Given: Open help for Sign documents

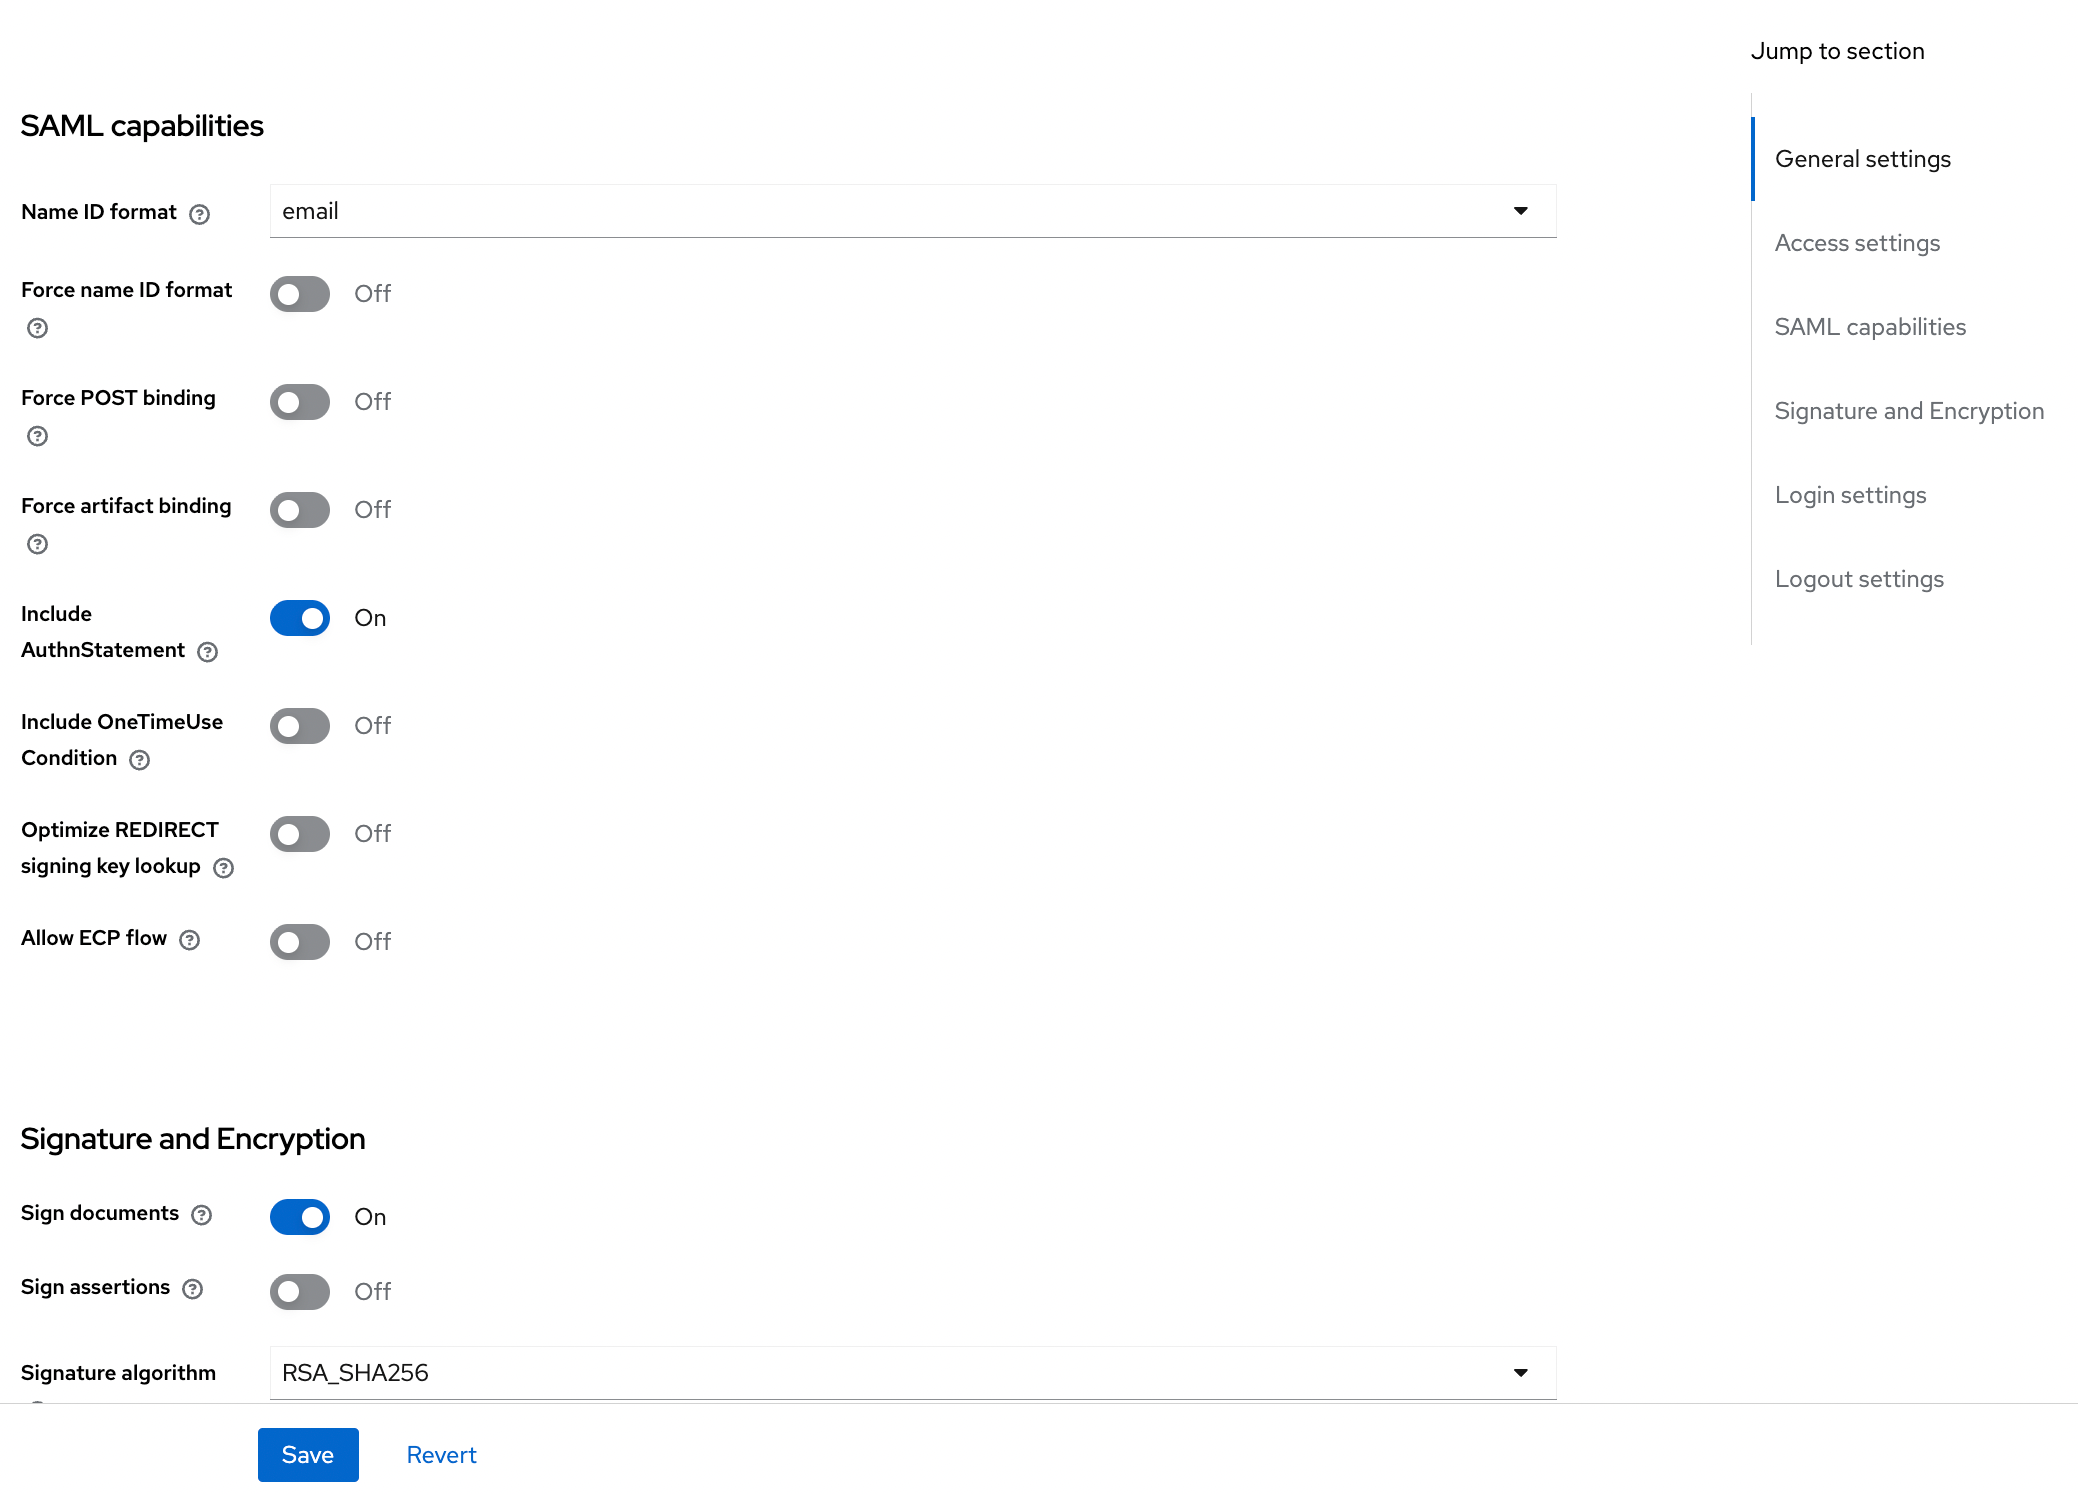Looking at the screenshot, I should click(202, 1215).
